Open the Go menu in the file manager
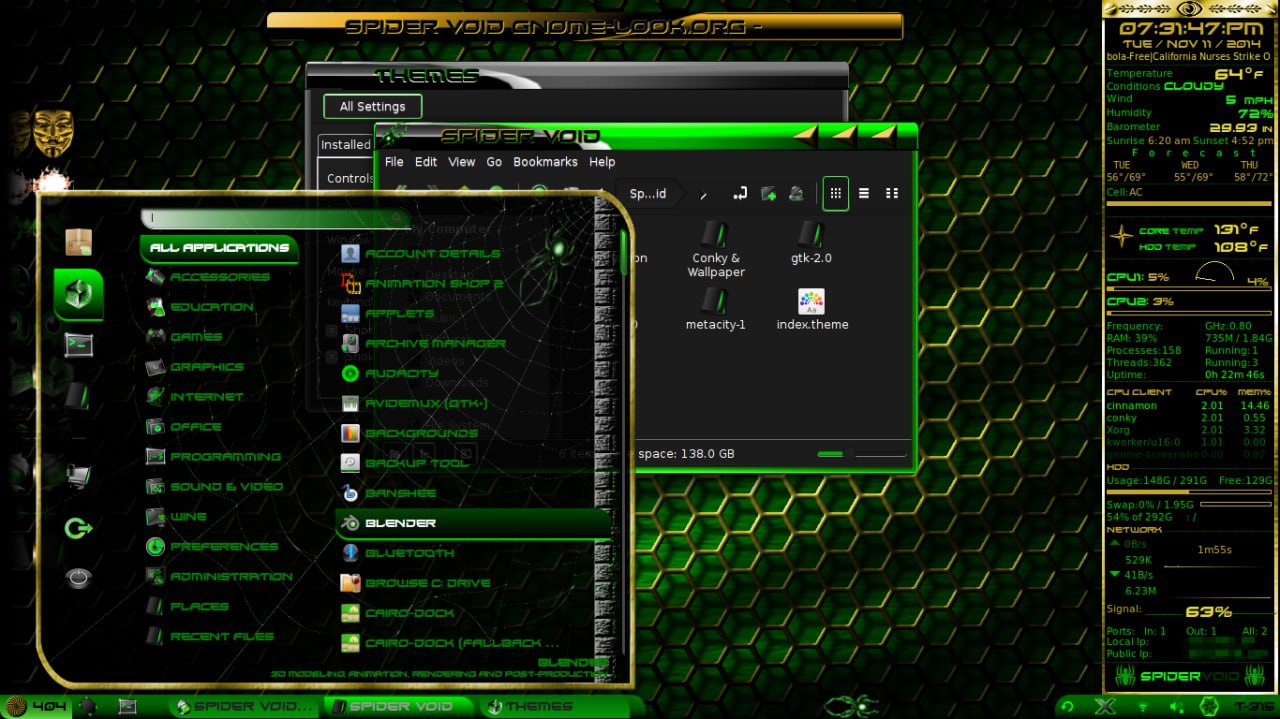 [494, 162]
